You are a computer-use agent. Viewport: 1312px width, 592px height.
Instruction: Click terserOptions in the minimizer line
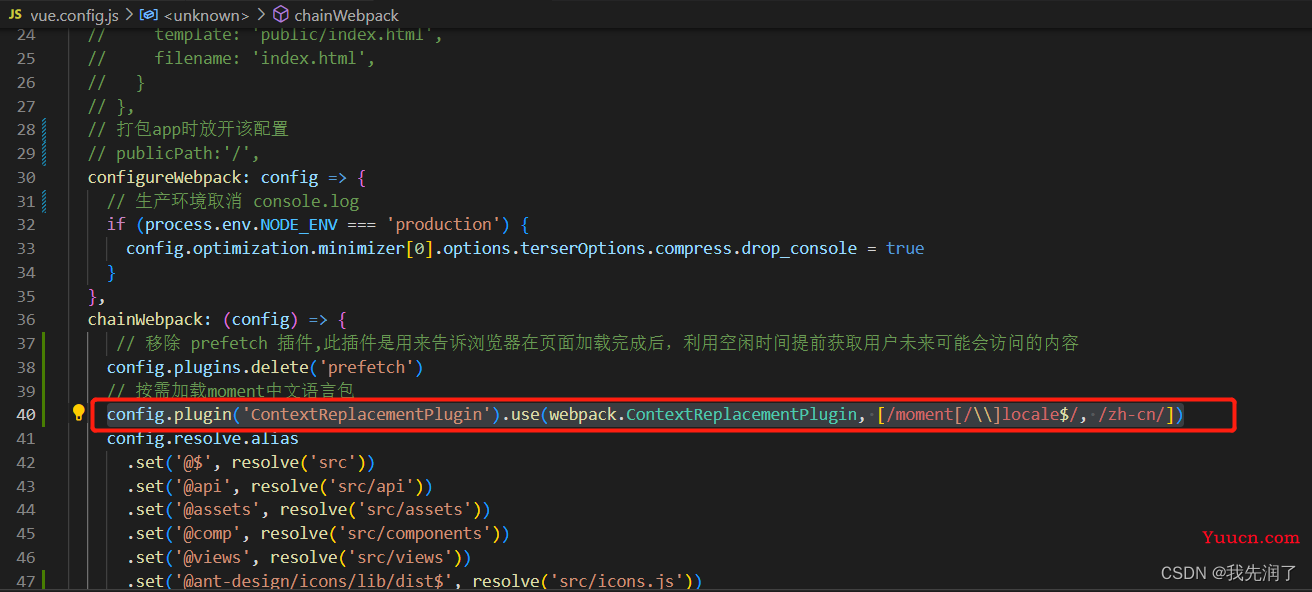583,248
